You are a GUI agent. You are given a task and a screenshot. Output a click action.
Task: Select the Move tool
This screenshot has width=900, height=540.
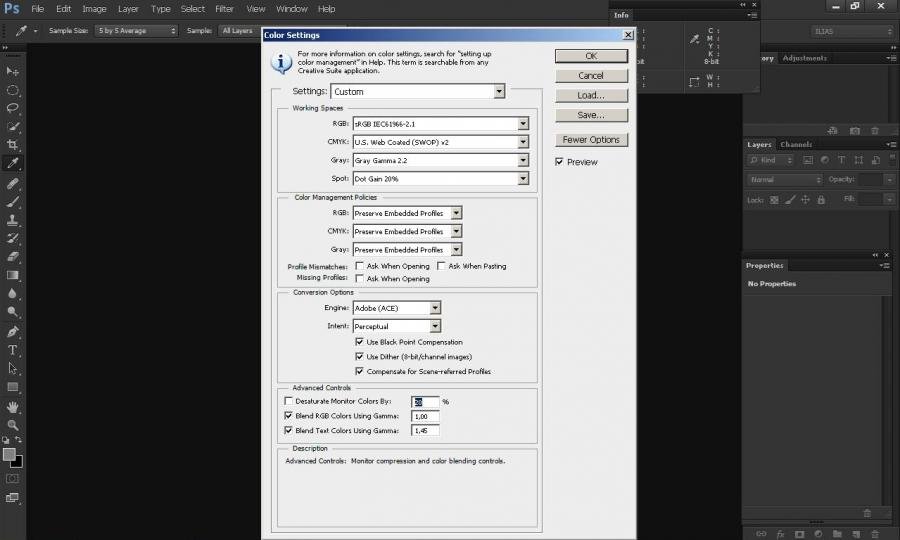(13, 72)
